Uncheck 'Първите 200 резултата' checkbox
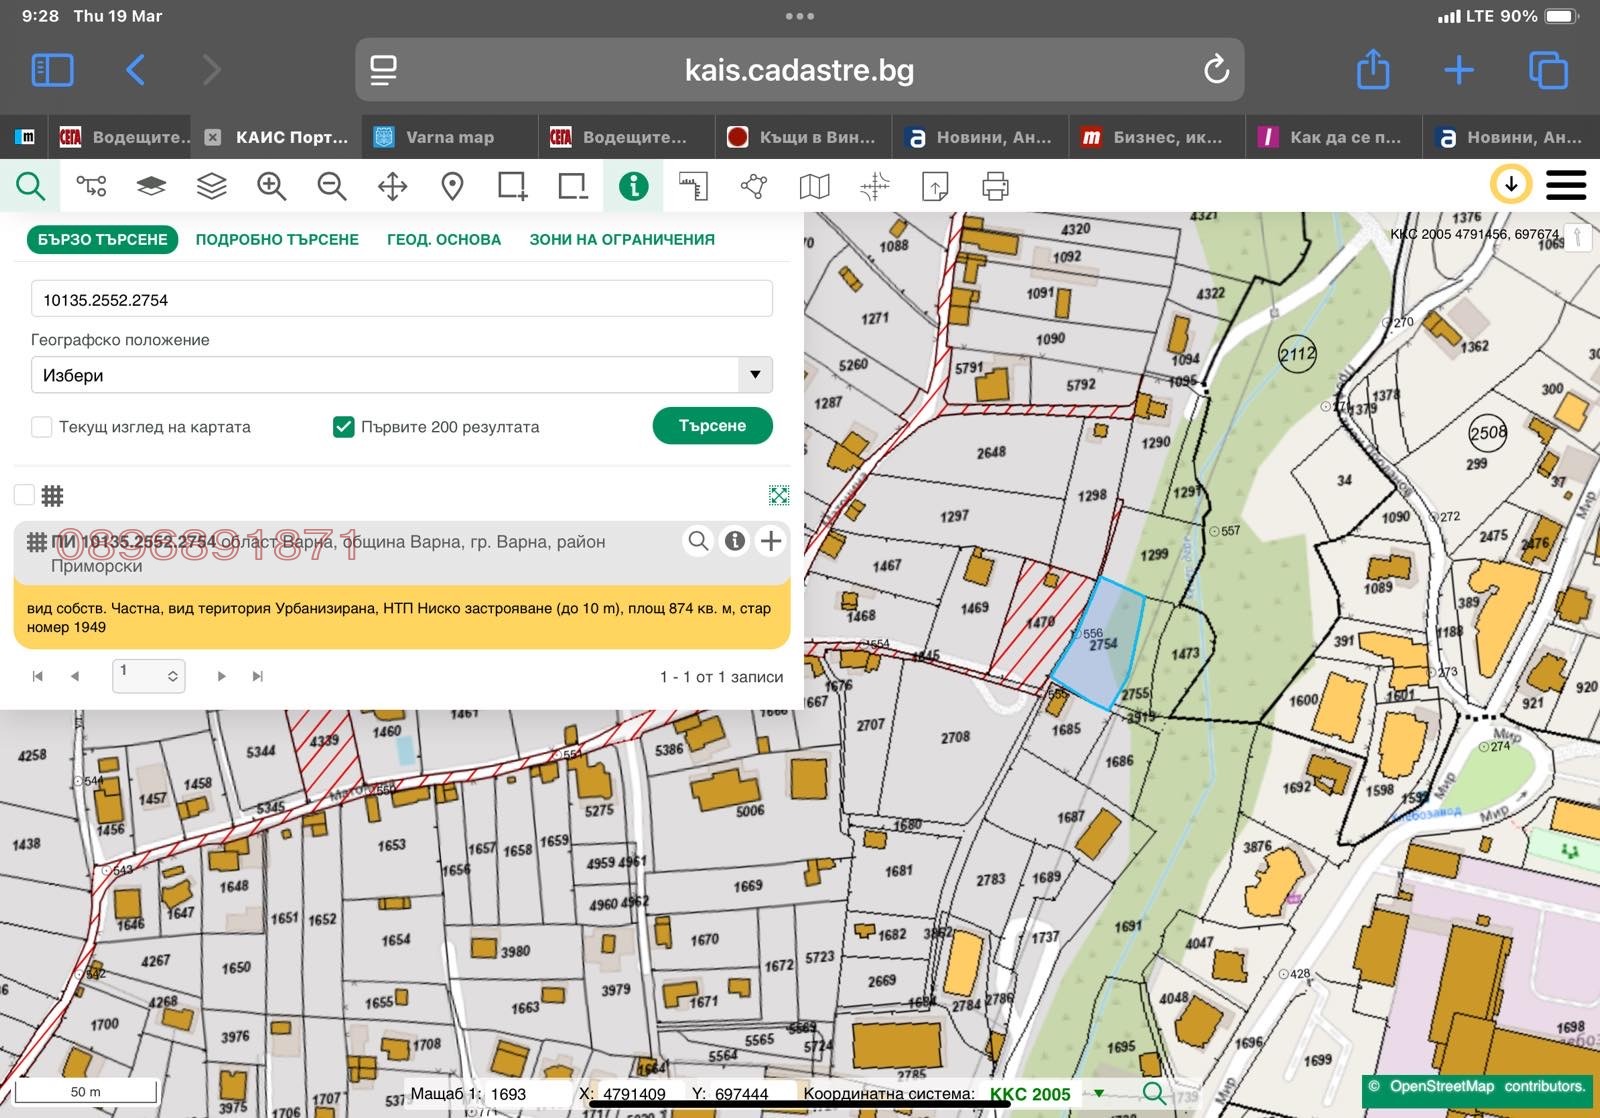Viewport: 1600px width, 1118px height. coord(343,427)
